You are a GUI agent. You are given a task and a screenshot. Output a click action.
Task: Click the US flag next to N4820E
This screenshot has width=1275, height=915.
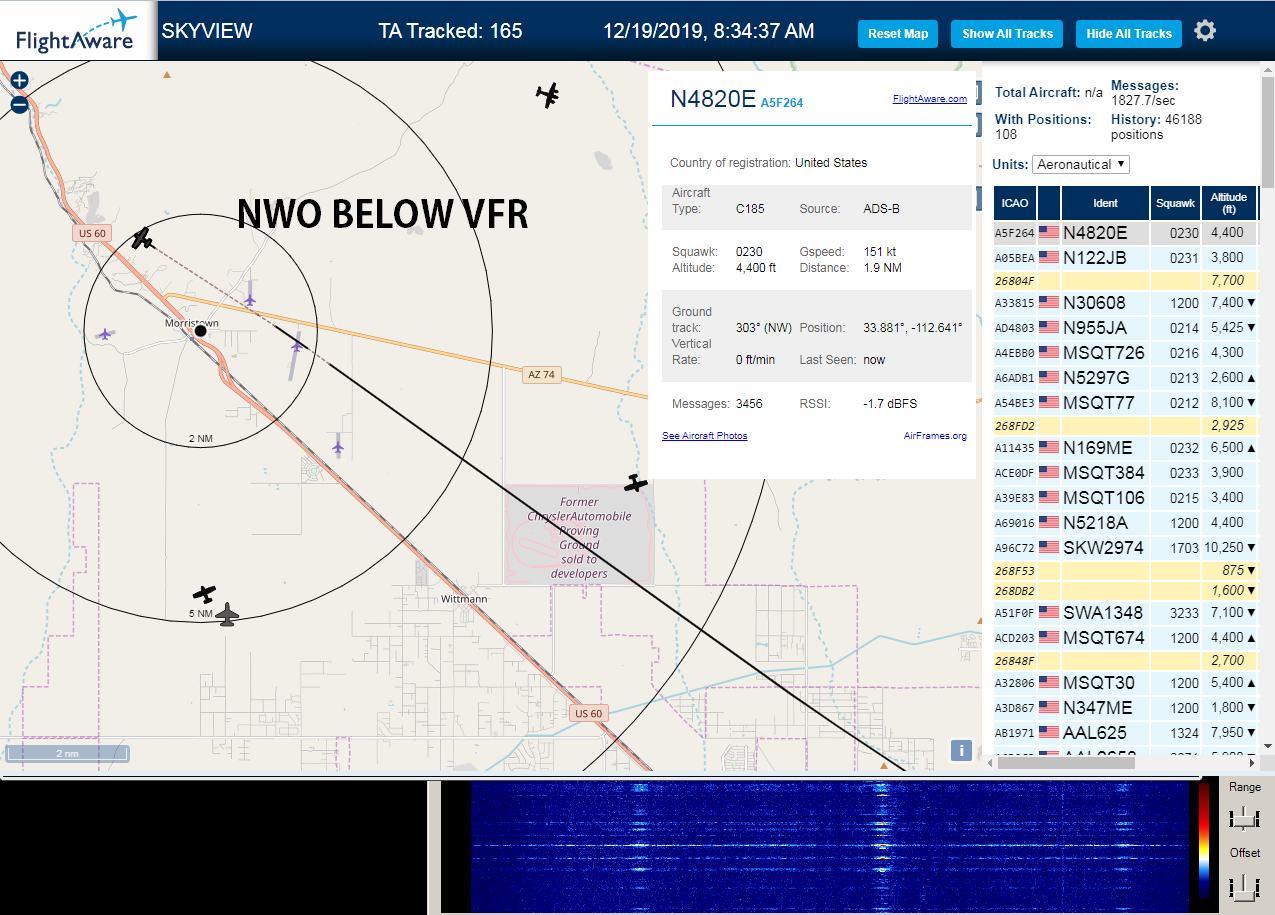[x=1048, y=233]
